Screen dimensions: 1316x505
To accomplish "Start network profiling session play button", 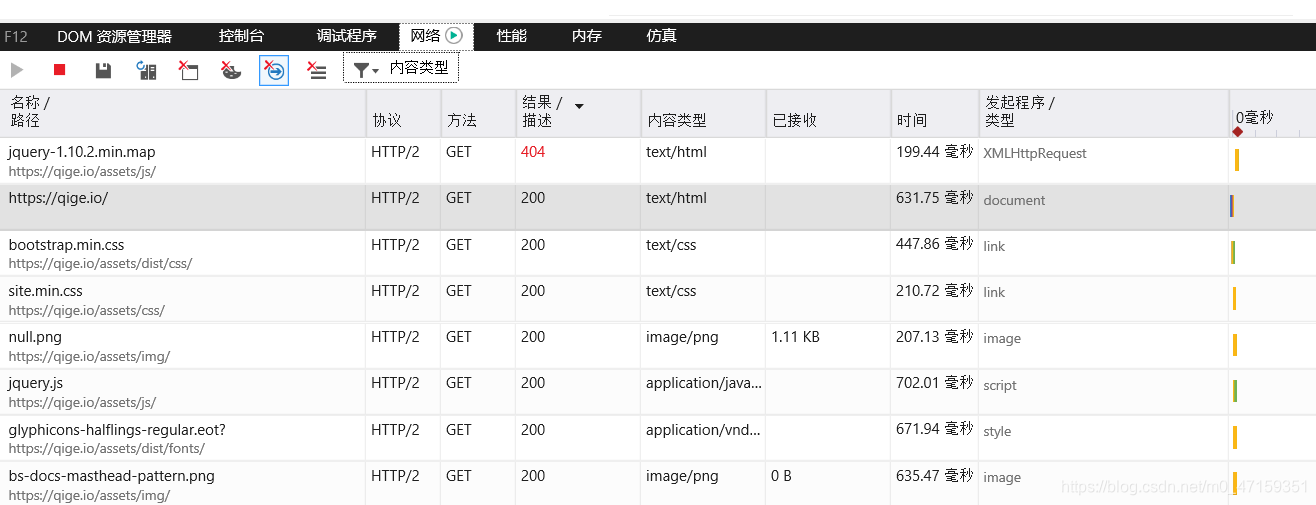I will click(17, 70).
